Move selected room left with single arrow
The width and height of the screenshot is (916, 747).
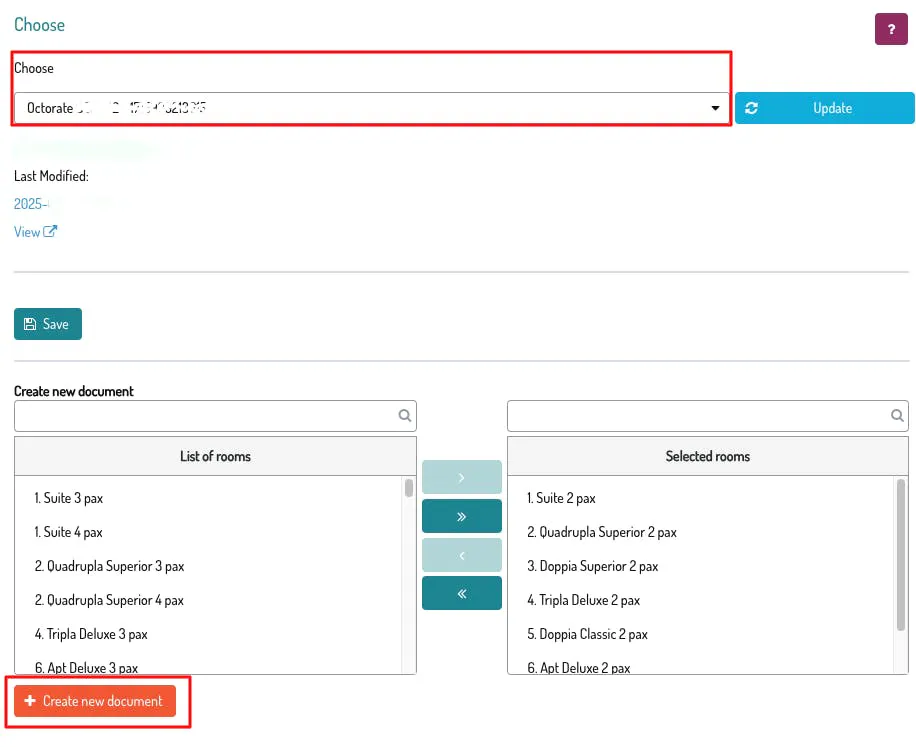click(462, 555)
